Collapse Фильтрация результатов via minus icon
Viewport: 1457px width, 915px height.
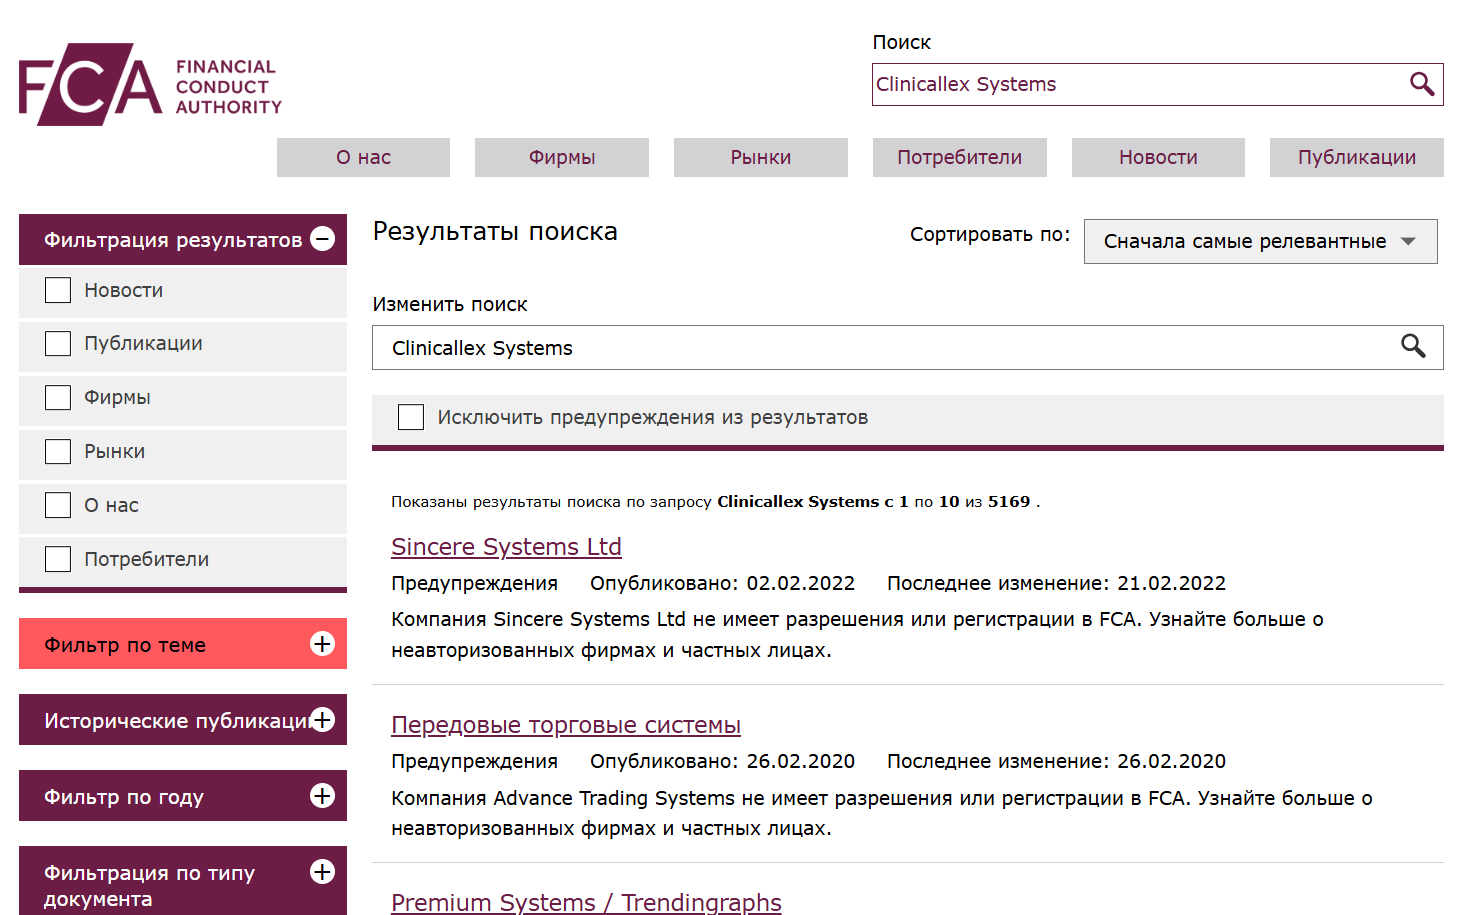tap(322, 239)
